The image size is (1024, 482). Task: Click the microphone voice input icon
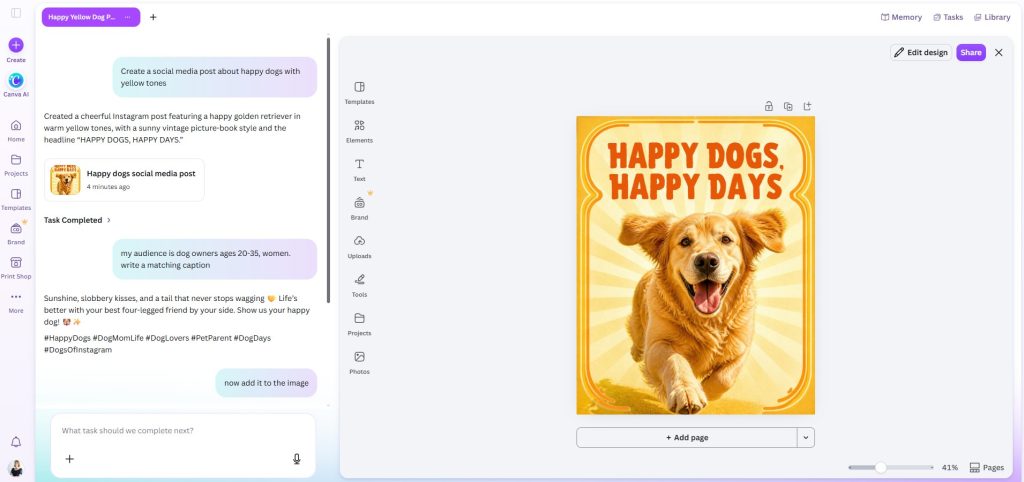[296, 459]
